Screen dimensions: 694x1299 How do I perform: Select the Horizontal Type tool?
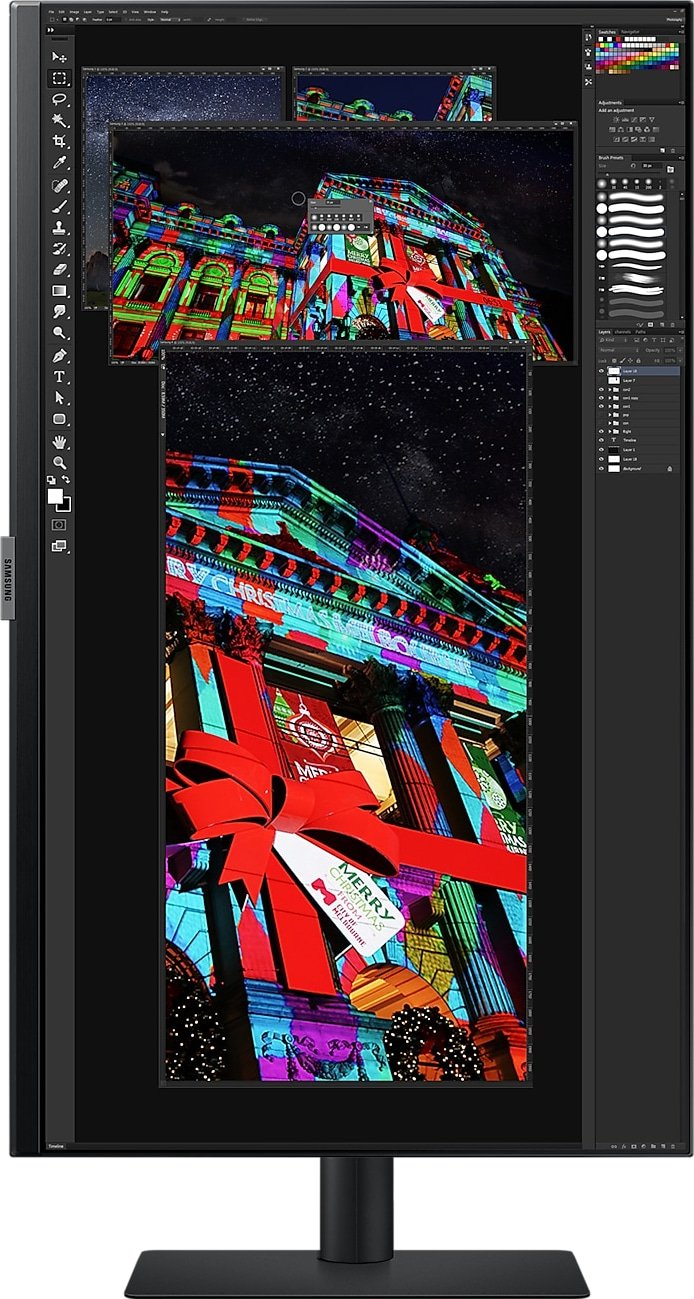[59, 376]
